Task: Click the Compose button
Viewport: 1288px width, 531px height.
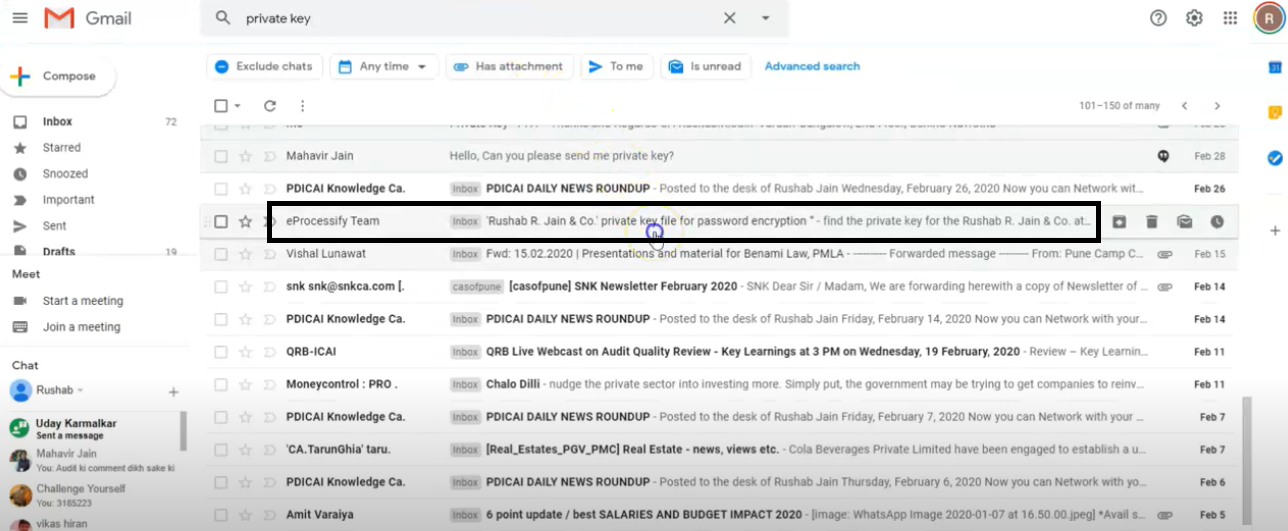Action: (58, 76)
